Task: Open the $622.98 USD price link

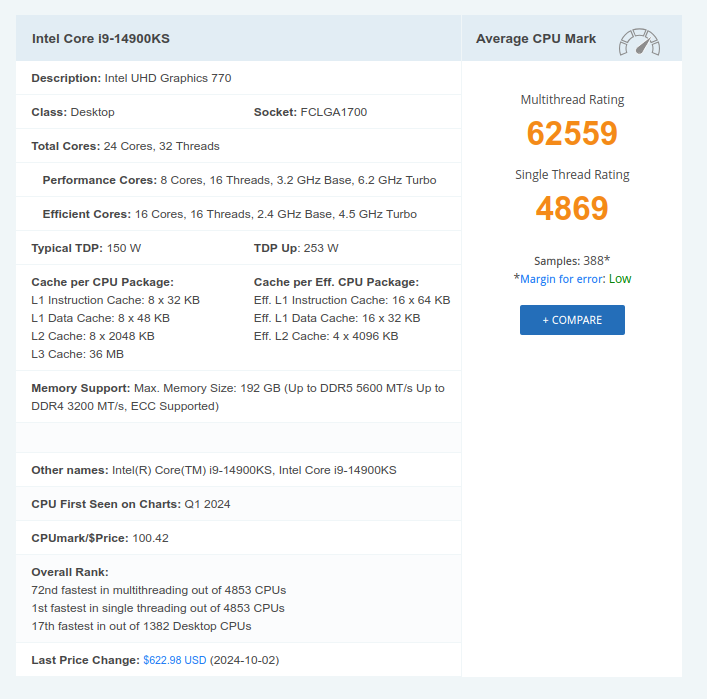Action: click(174, 660)
